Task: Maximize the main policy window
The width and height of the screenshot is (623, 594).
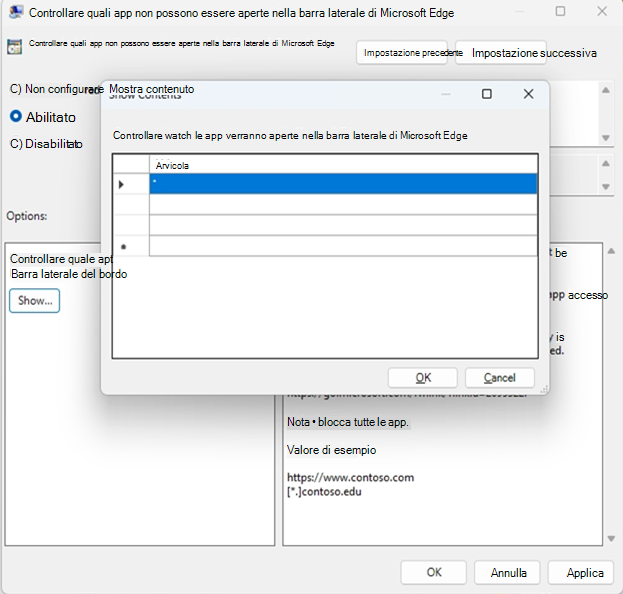Action: 560,12
